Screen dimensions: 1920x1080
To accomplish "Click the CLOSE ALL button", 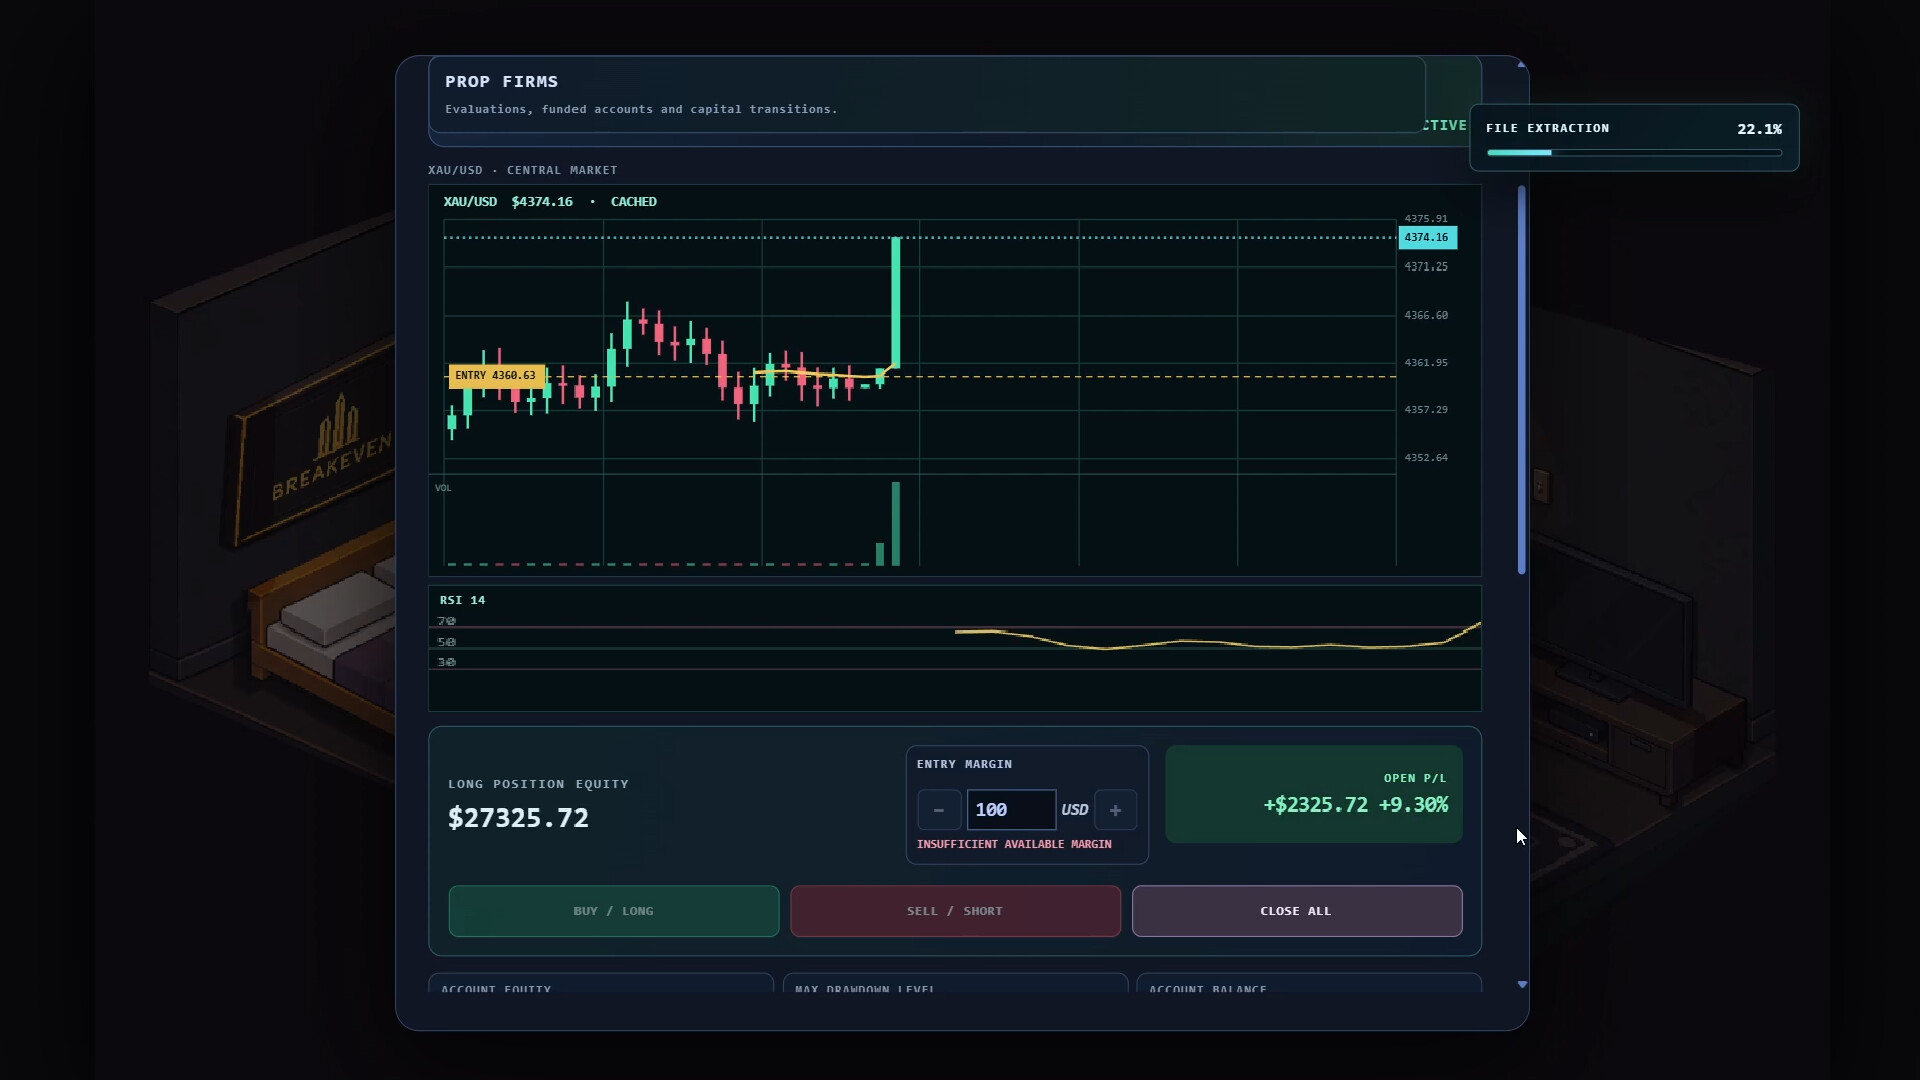I will (x=1297, y=911).
